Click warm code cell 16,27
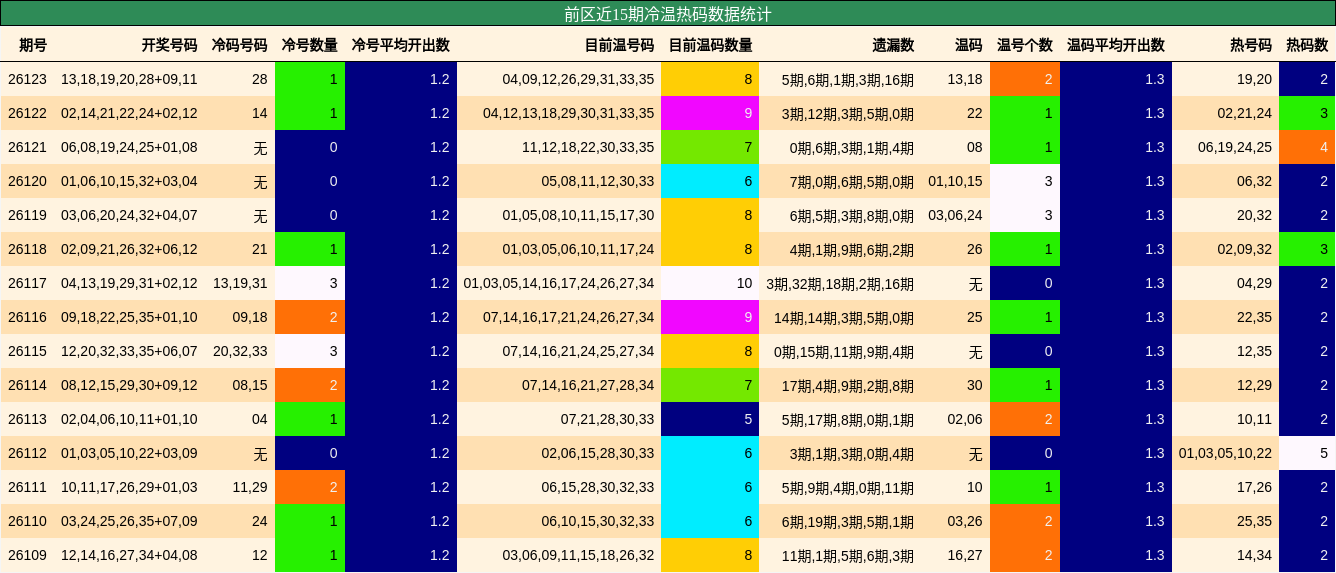The height and width of the screenshot is (573, 1336). [965, 555]
